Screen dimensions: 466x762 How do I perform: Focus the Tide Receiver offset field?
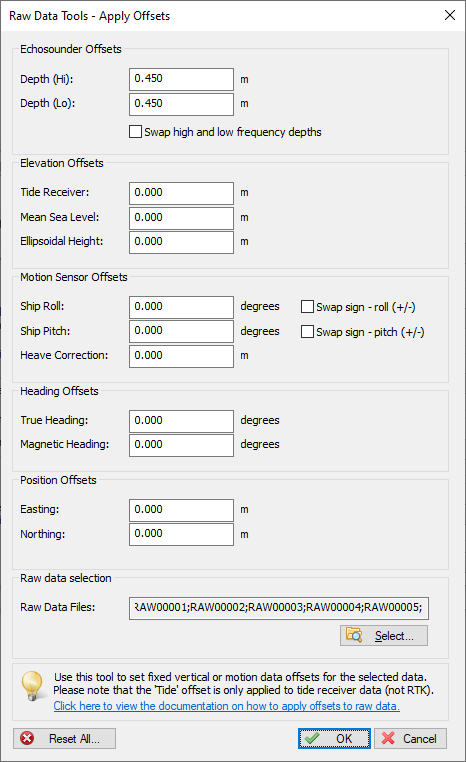pos(181,193)
